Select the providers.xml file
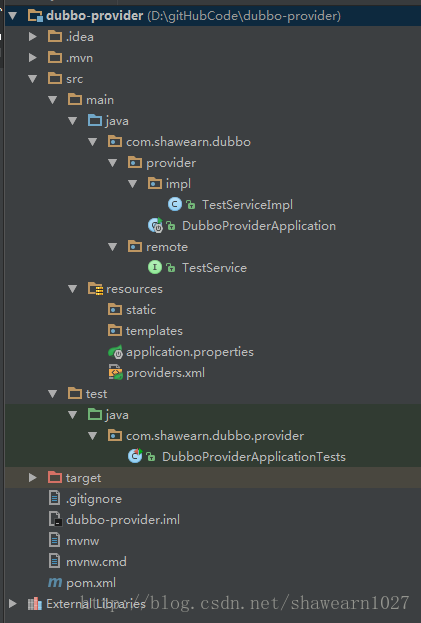The width and height of the screenshot is (421, 623). (x=165, y=373)
